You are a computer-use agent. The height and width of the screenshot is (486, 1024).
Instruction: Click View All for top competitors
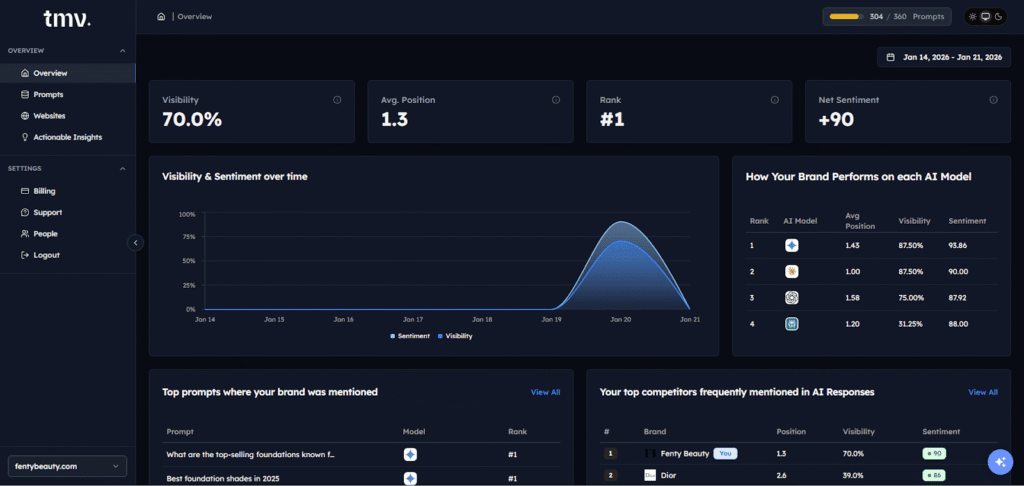point(983,393)
